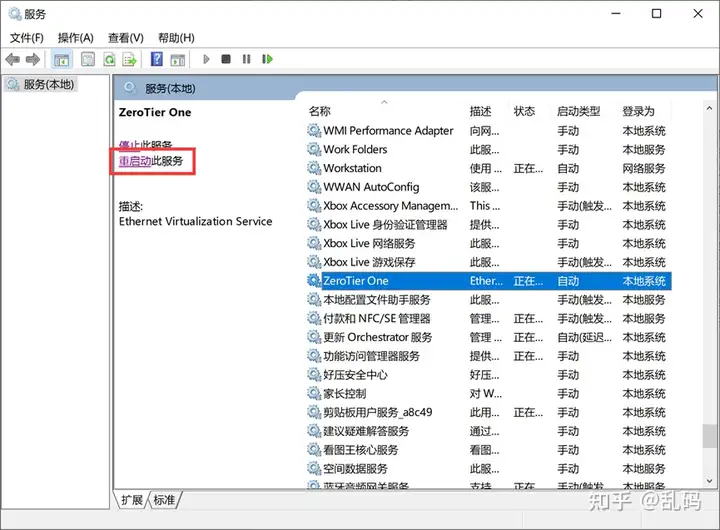The width and height of the screenshot is (720, 530).
Task: Select the 更新 Orchestrator 服务 row
Action: [x=489, y=337]
